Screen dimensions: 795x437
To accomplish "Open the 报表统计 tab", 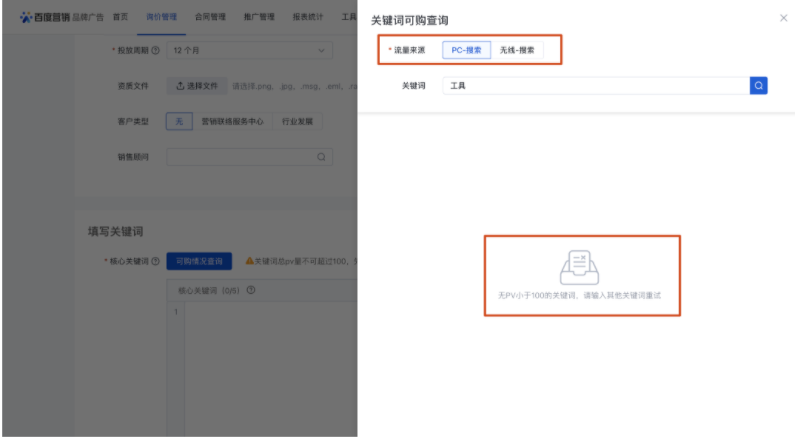I will coord(307,17).
